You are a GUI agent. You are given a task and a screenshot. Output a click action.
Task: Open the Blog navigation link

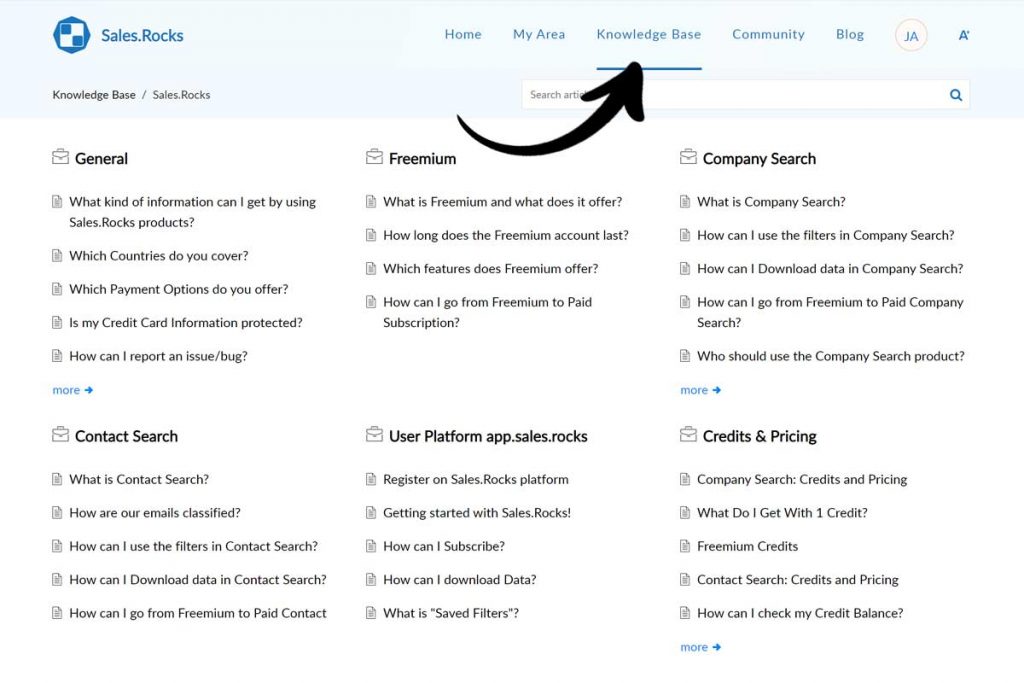click(x=850, y=34)
